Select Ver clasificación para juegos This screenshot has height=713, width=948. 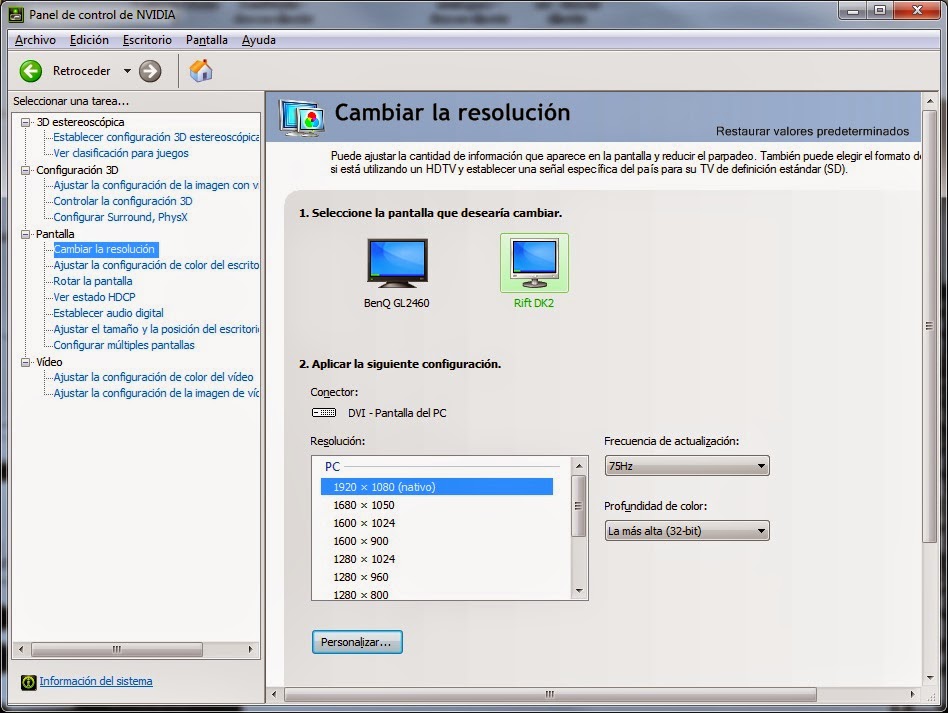(121, 153)
